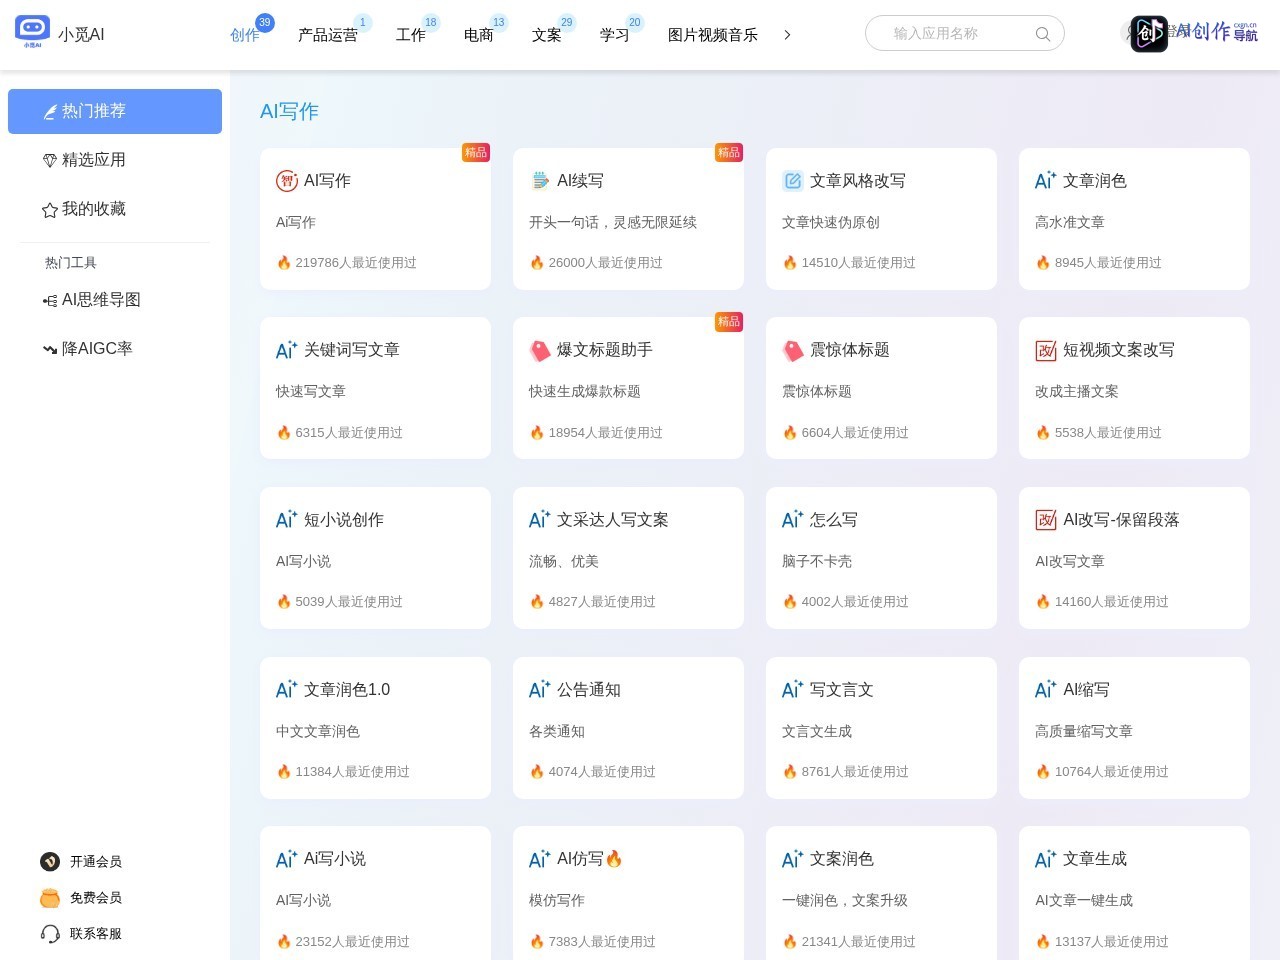The image size is (1280, 960).
Task: Click 高水准文章 description text
Action: (x=1070, y=223)
